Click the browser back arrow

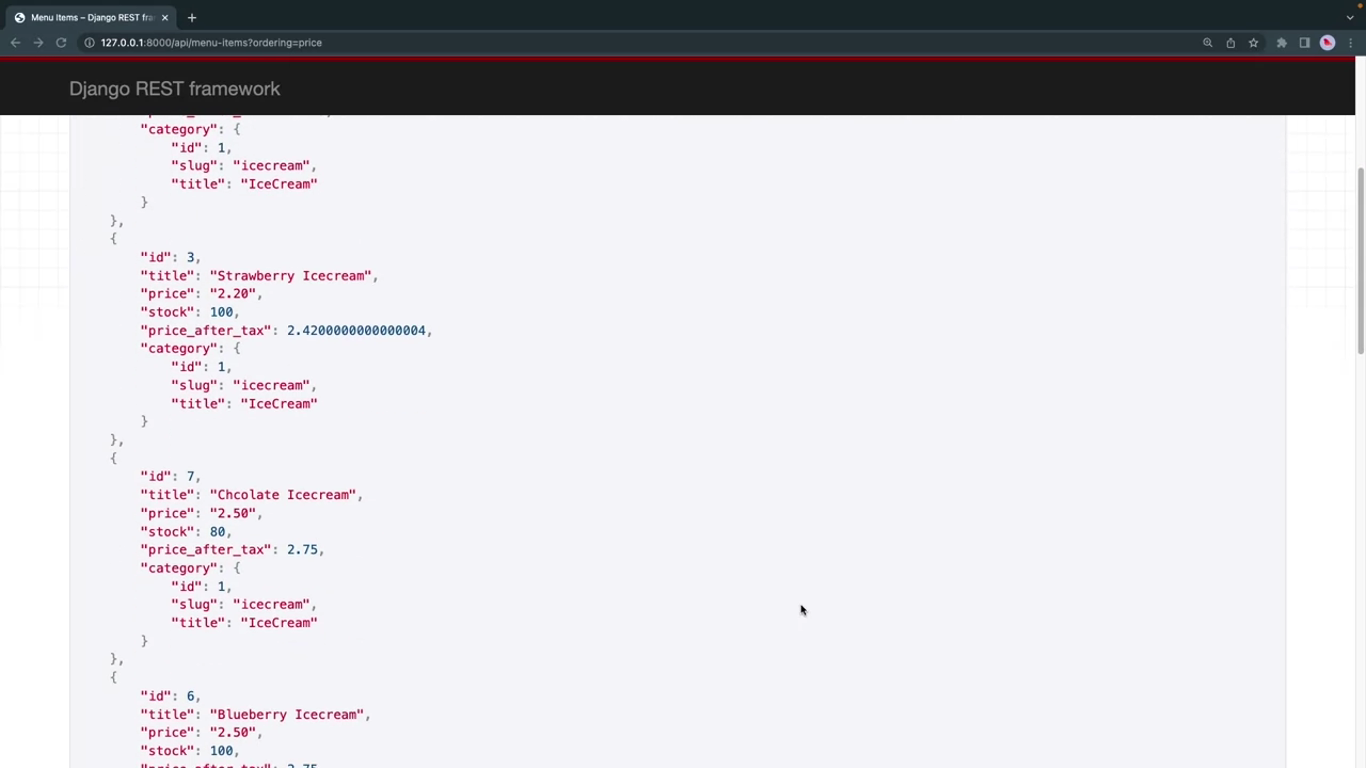point(15,43)
